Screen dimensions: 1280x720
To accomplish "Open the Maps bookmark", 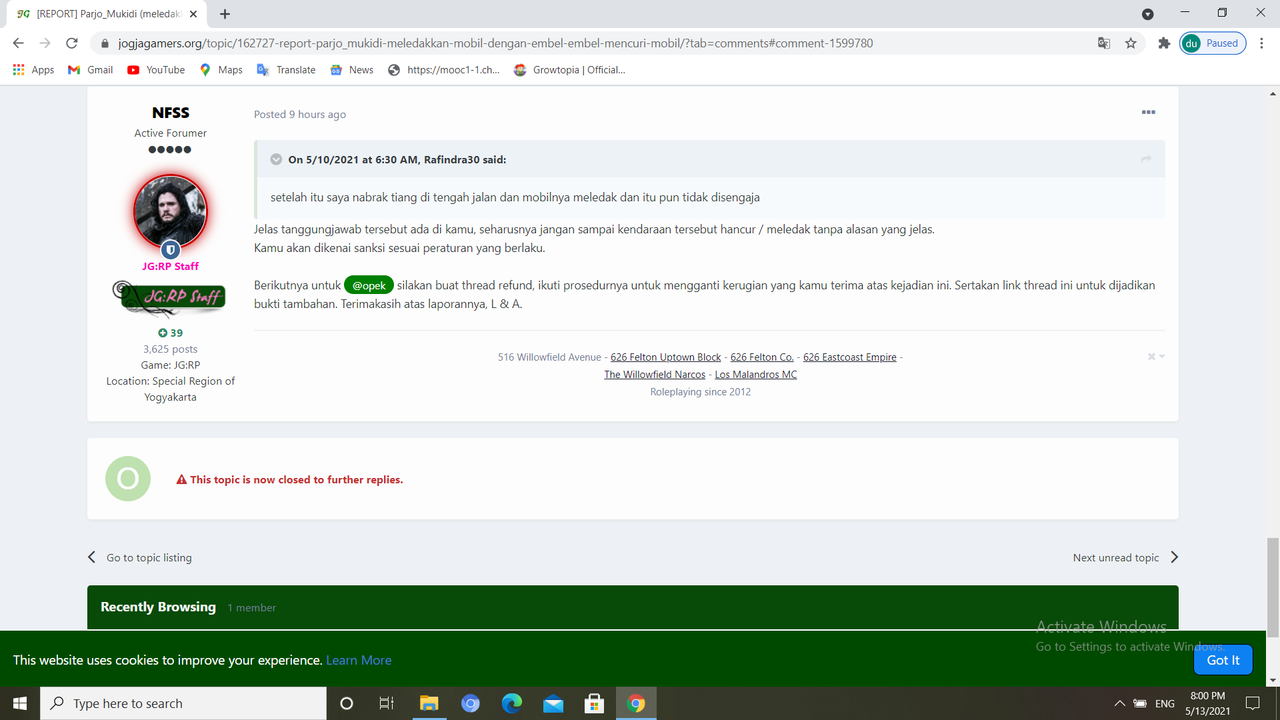I will tap(221, 70).
